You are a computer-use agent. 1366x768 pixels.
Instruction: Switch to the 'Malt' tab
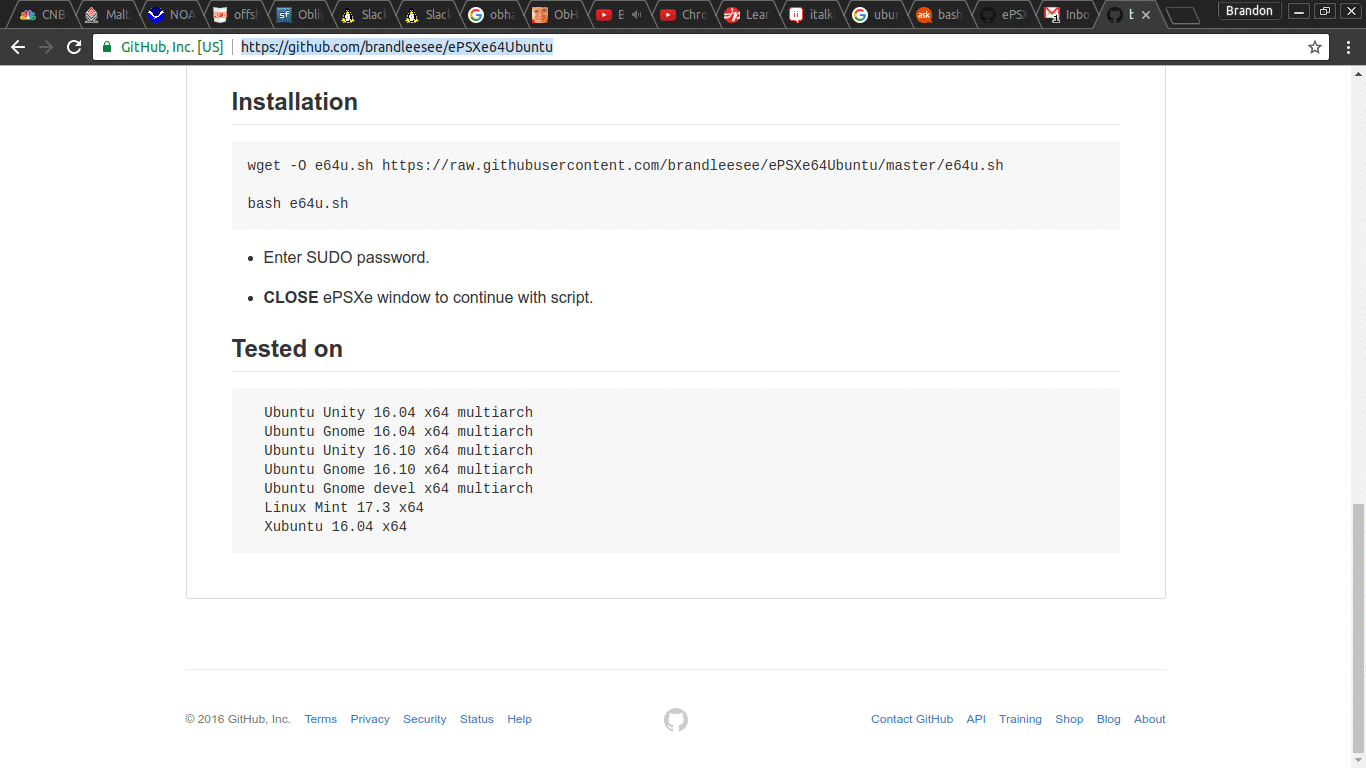107,15
